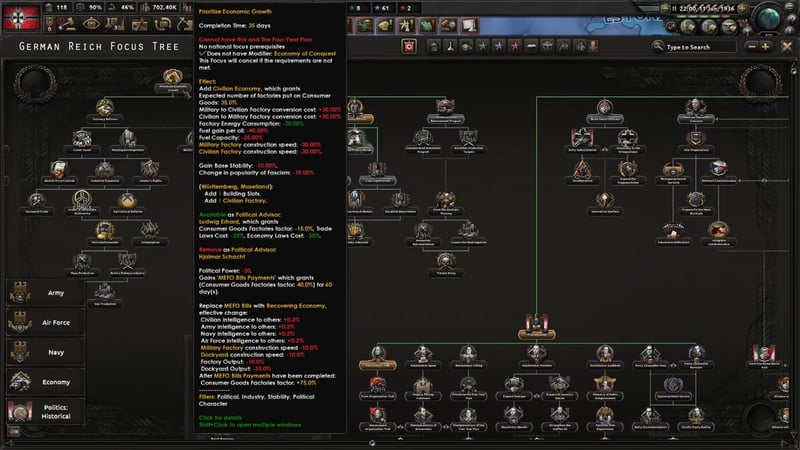Toggle the pause control beside the date
Viewport: 800px width, 450px height.
tap(674, 8)
